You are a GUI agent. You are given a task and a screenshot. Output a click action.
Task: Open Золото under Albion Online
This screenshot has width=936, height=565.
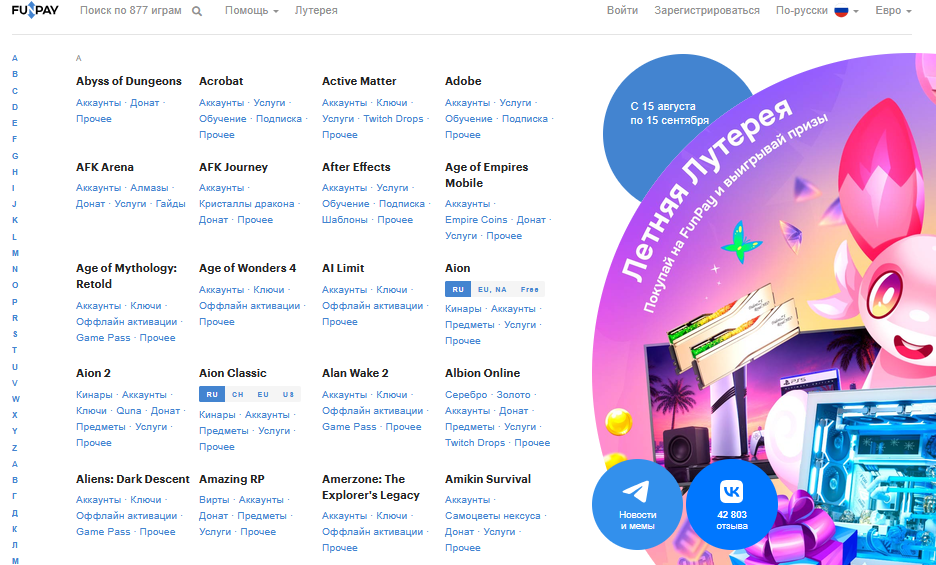click(513, 395)
